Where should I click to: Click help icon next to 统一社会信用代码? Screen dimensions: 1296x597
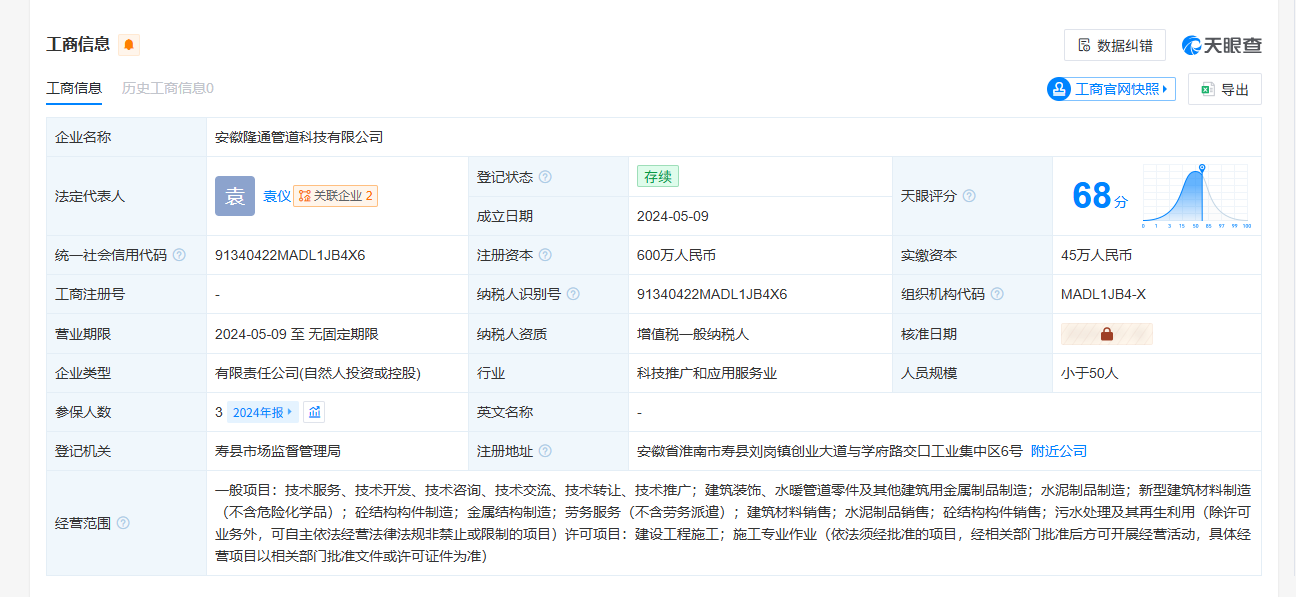click(x=179, y=255)
